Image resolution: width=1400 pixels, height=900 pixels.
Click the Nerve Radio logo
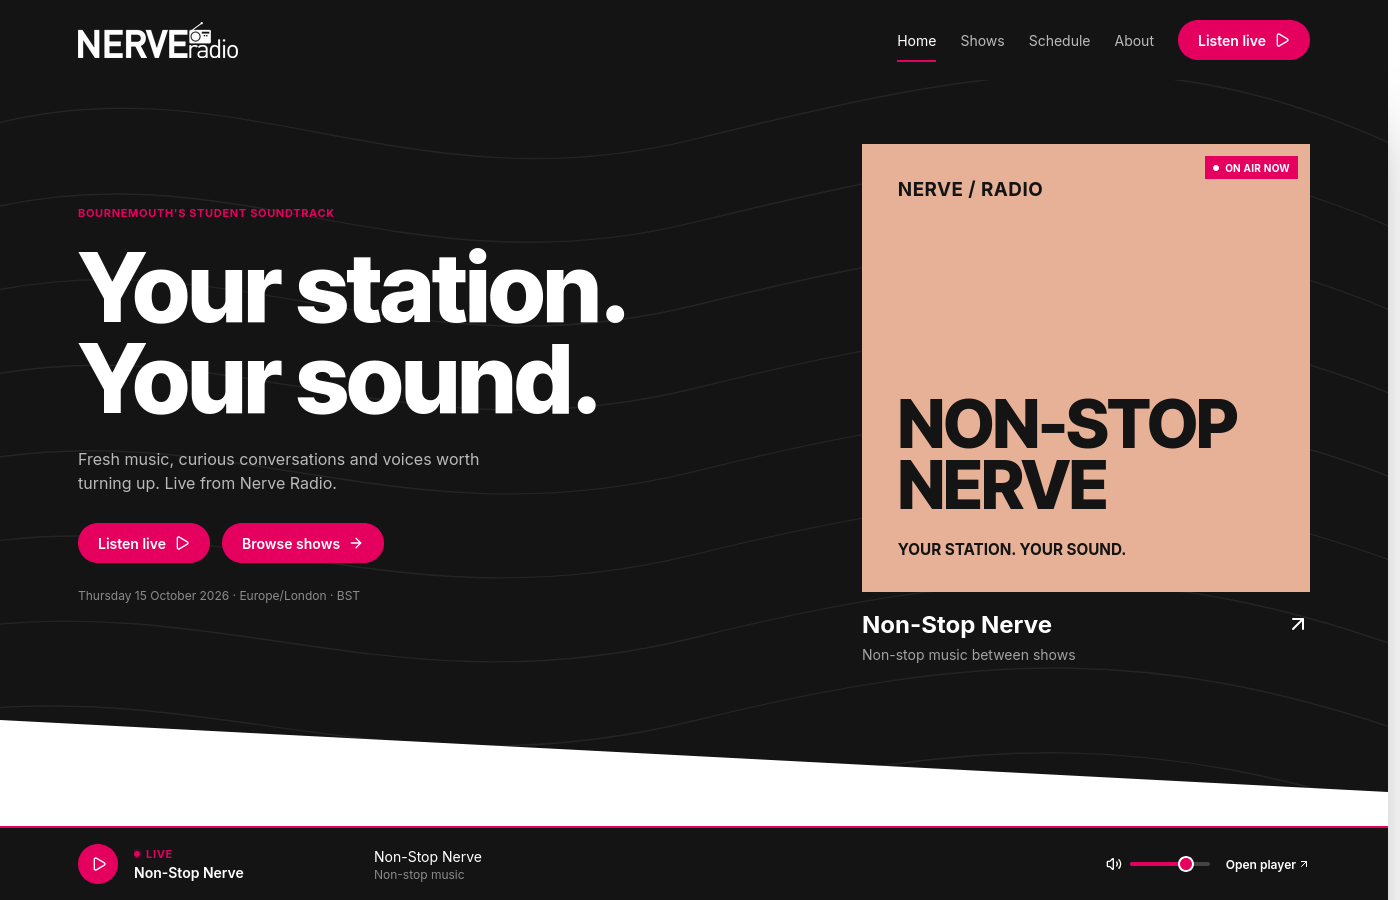pyautogui.click(x=158, y=41)
